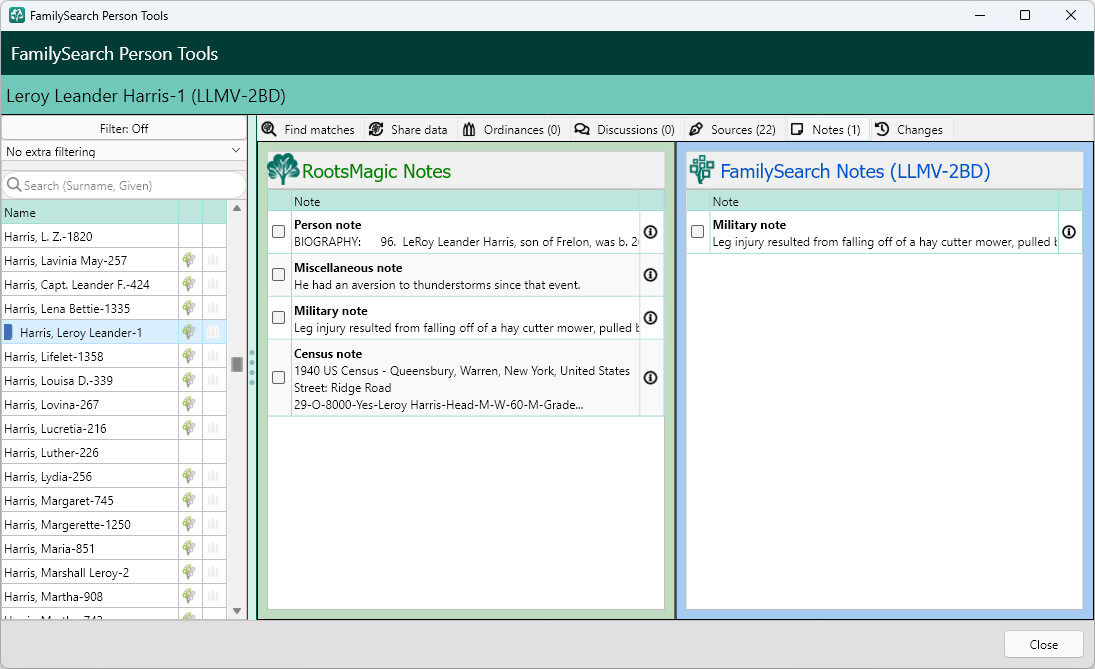Viewport: 1095px width, 669px height.
Task: Click the FamilySearch tree icon for Leroy Leander-1
Action: 189,332
